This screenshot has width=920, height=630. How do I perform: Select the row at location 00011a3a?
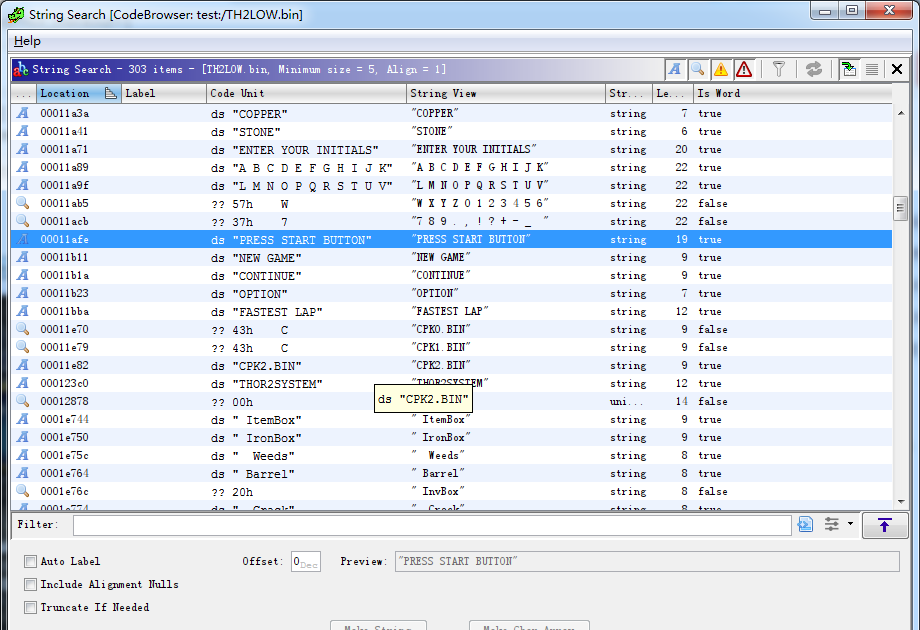pos(451,113)
